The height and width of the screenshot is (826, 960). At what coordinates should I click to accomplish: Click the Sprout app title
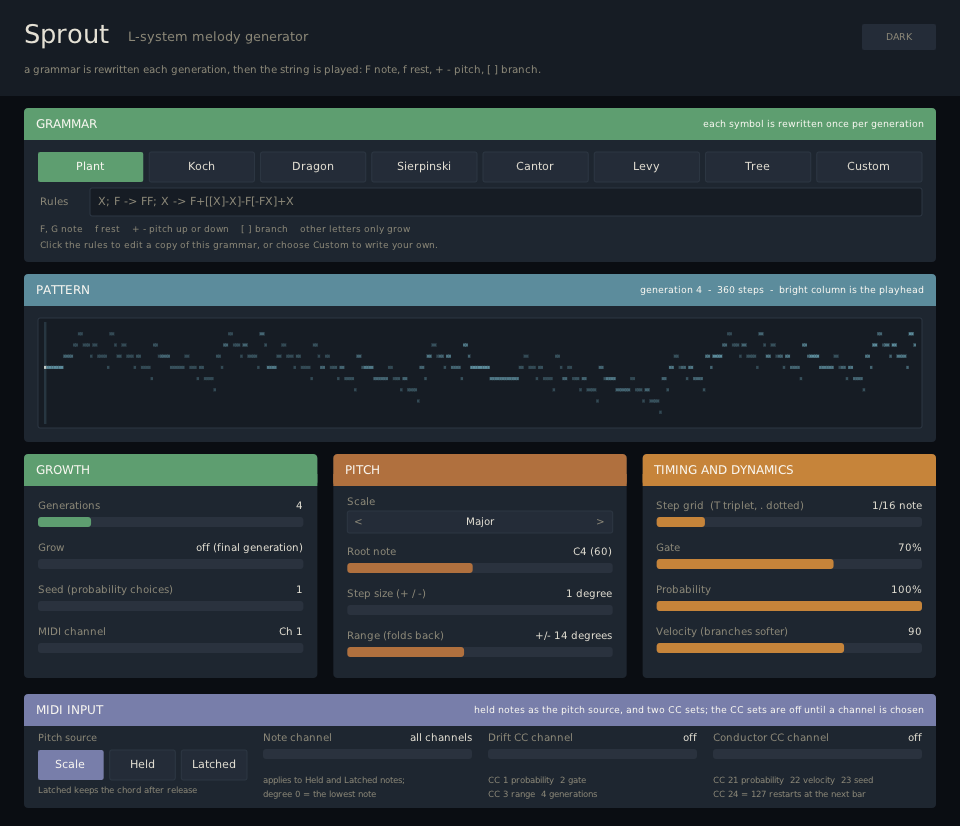click(x=67, y=34)
